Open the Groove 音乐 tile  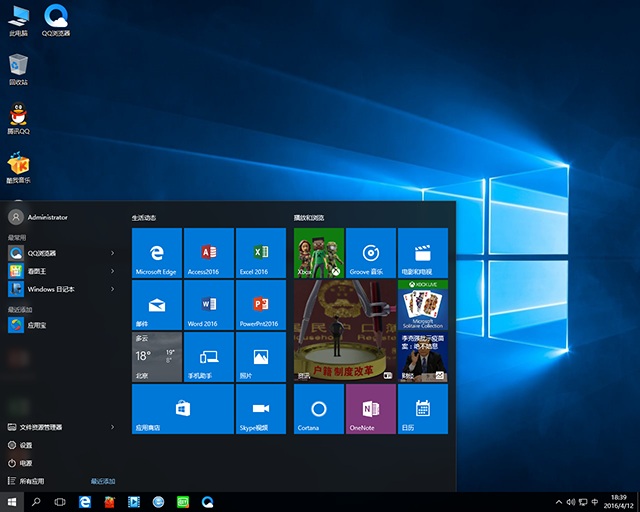click(370, 252)
